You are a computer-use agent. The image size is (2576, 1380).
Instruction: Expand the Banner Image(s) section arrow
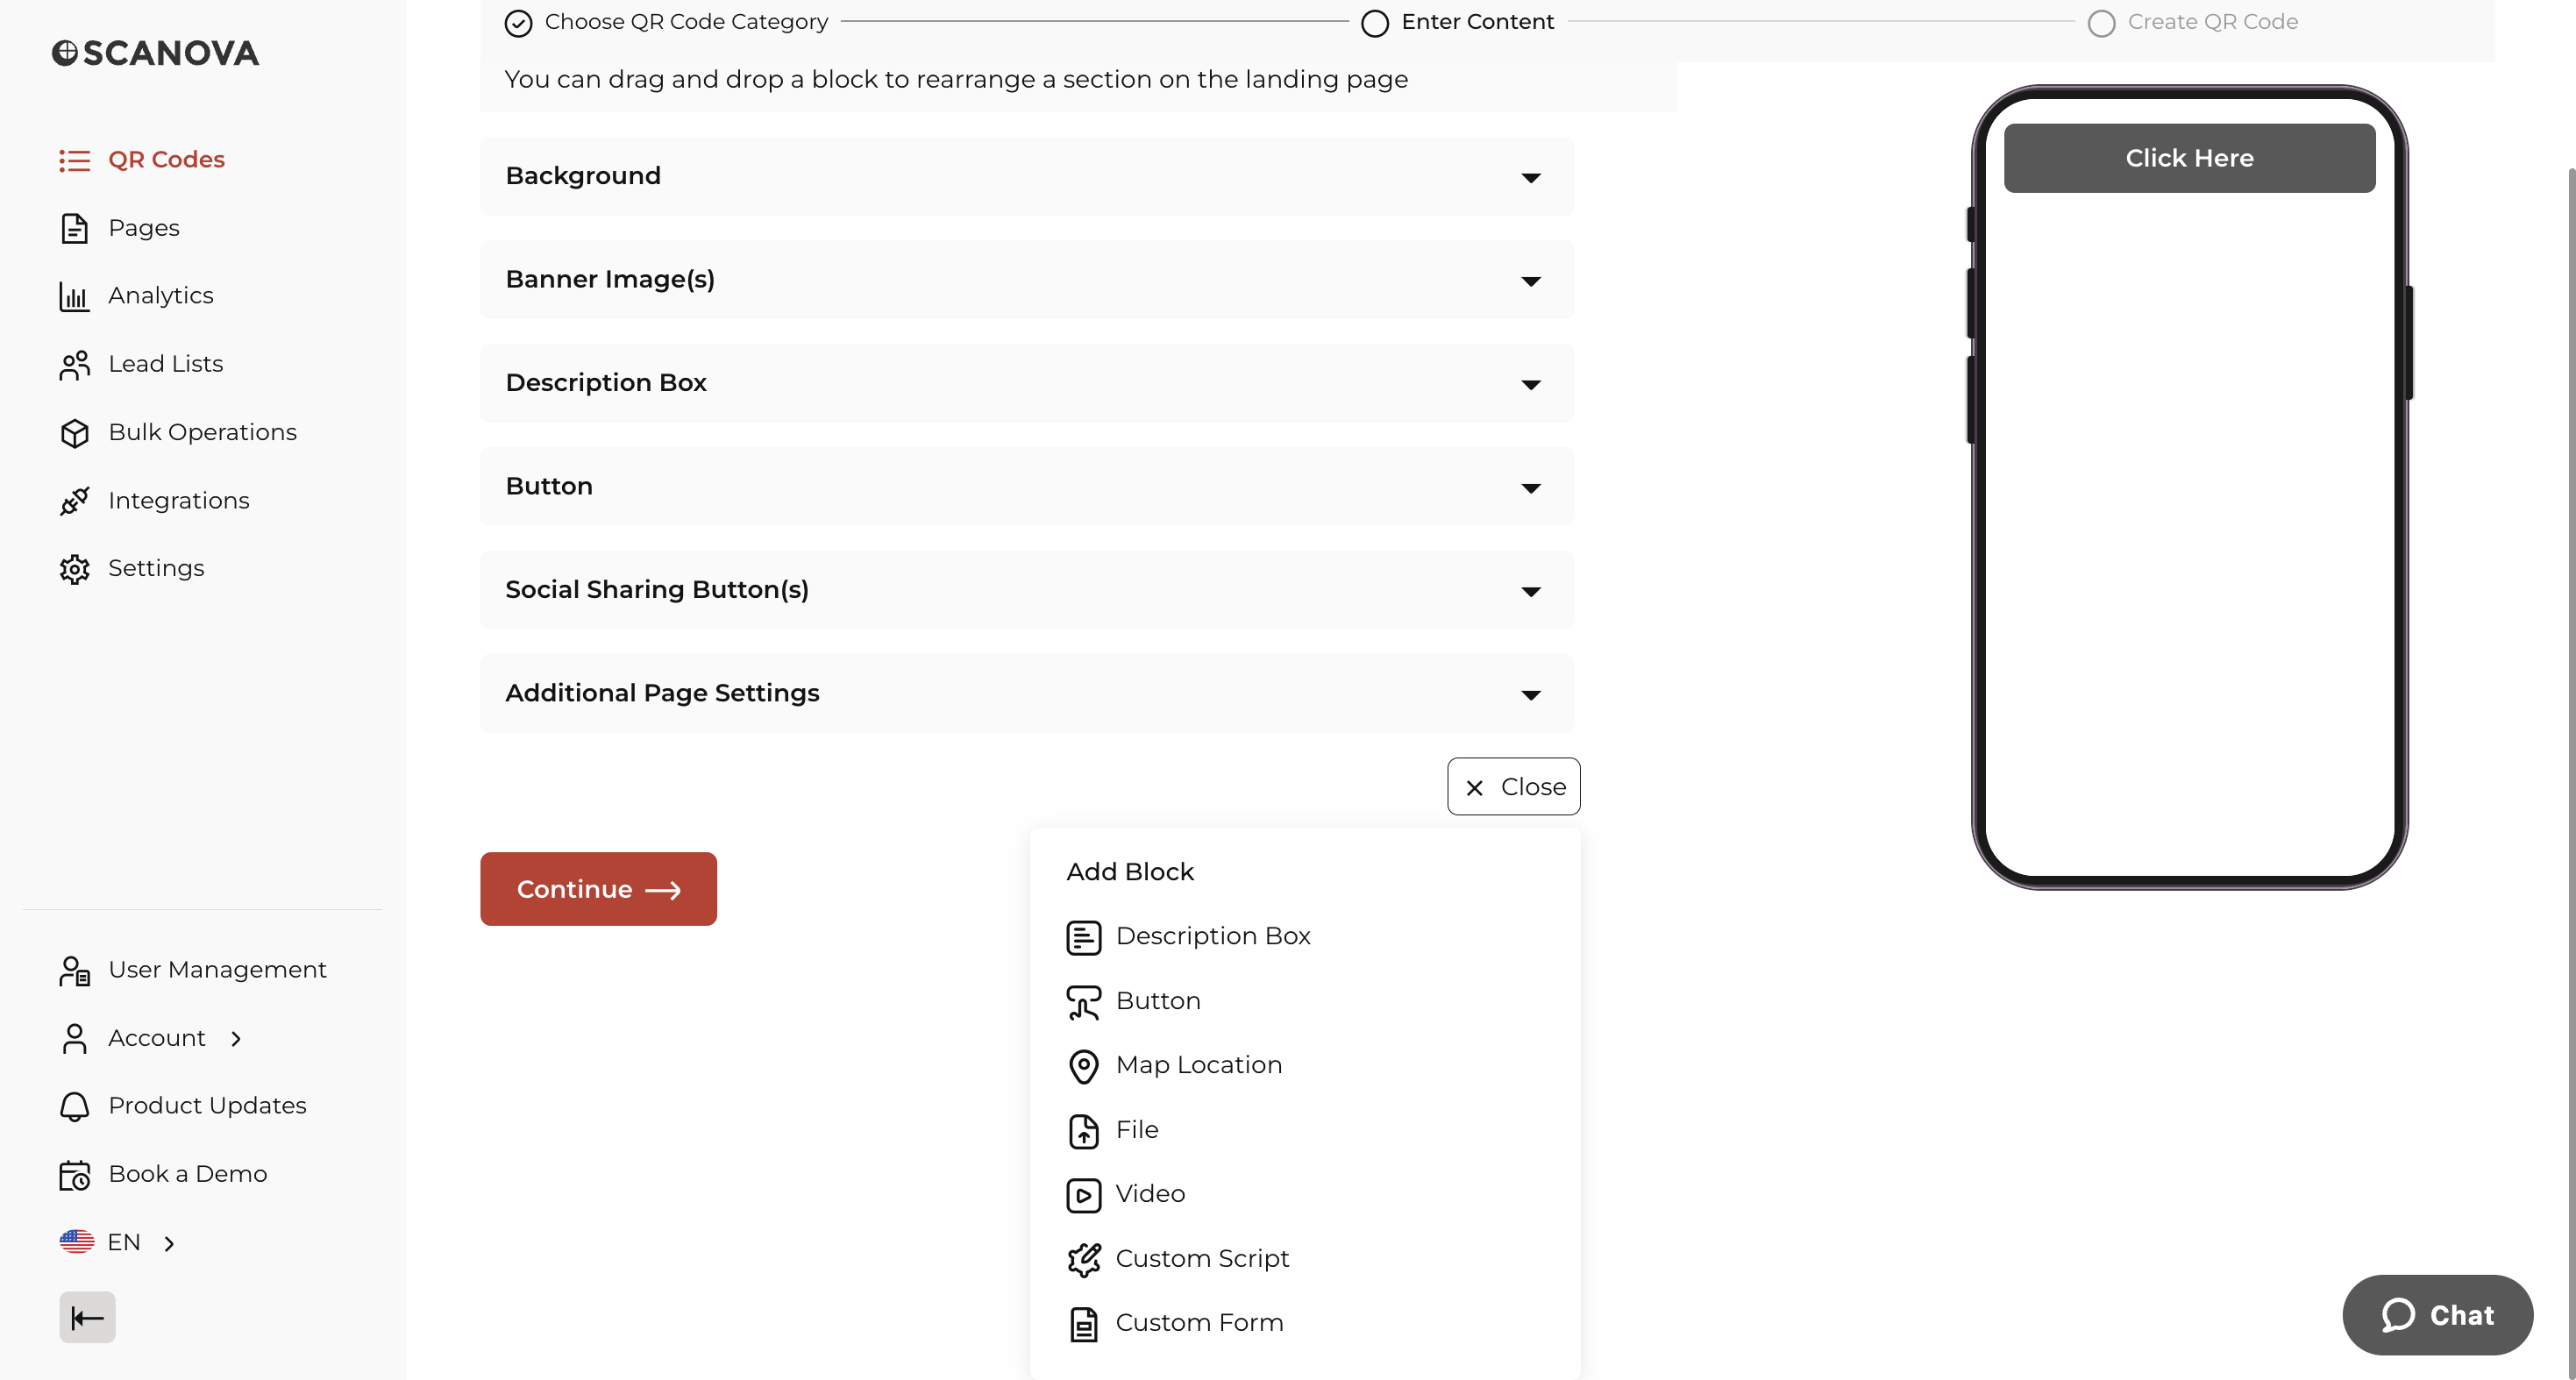[x=1530, y=282]
